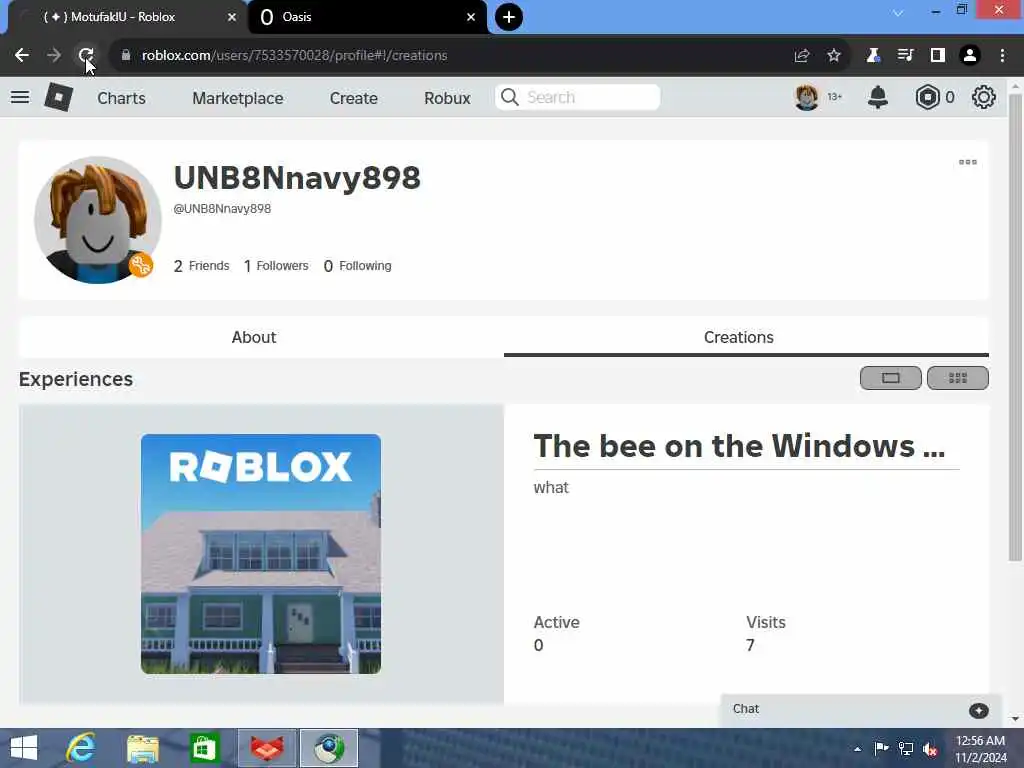
Task: Open the Robux page
Action: pos(447,98)
